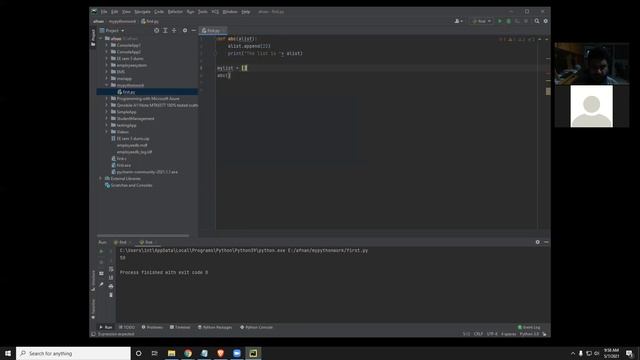Locate opened file target icon in Project panel
The width and height of the screenshot is (640, 360).
coord(156,30)
